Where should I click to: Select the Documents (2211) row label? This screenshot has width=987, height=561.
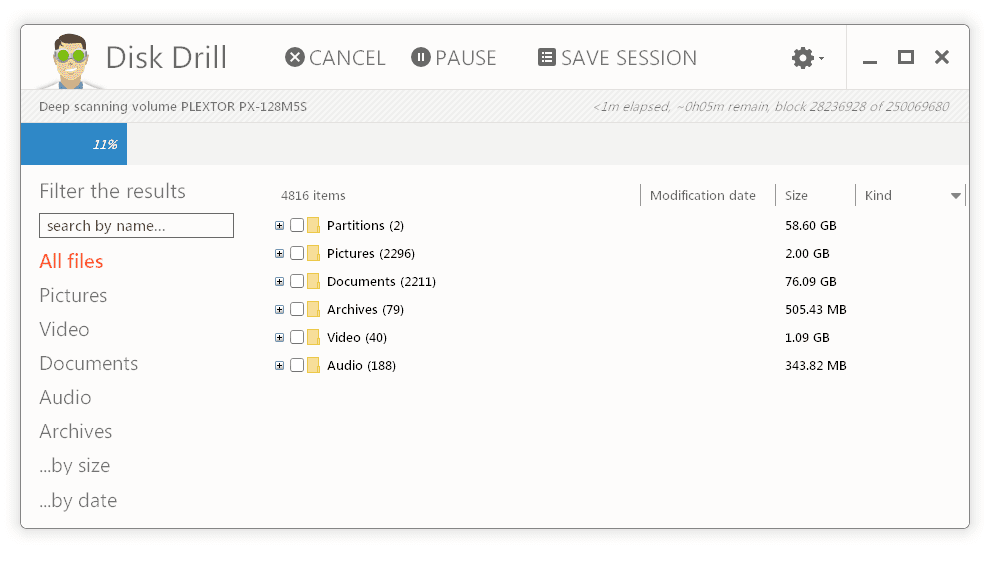point(381,281)
